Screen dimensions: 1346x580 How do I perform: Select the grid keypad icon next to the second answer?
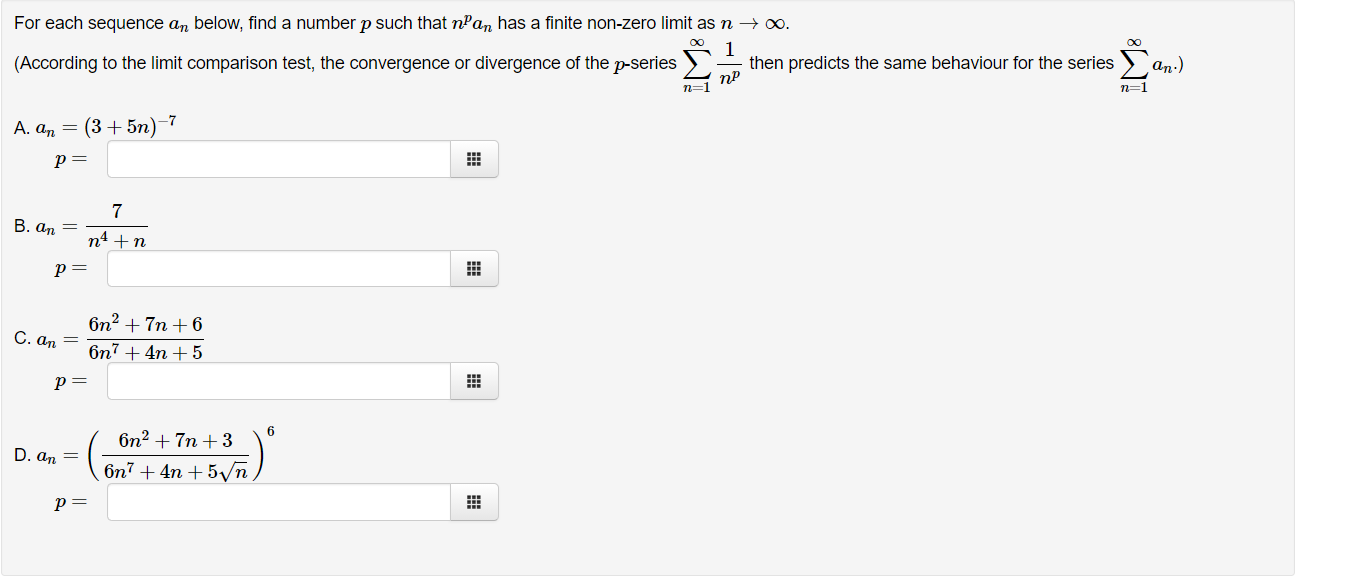tap(474, 268)
